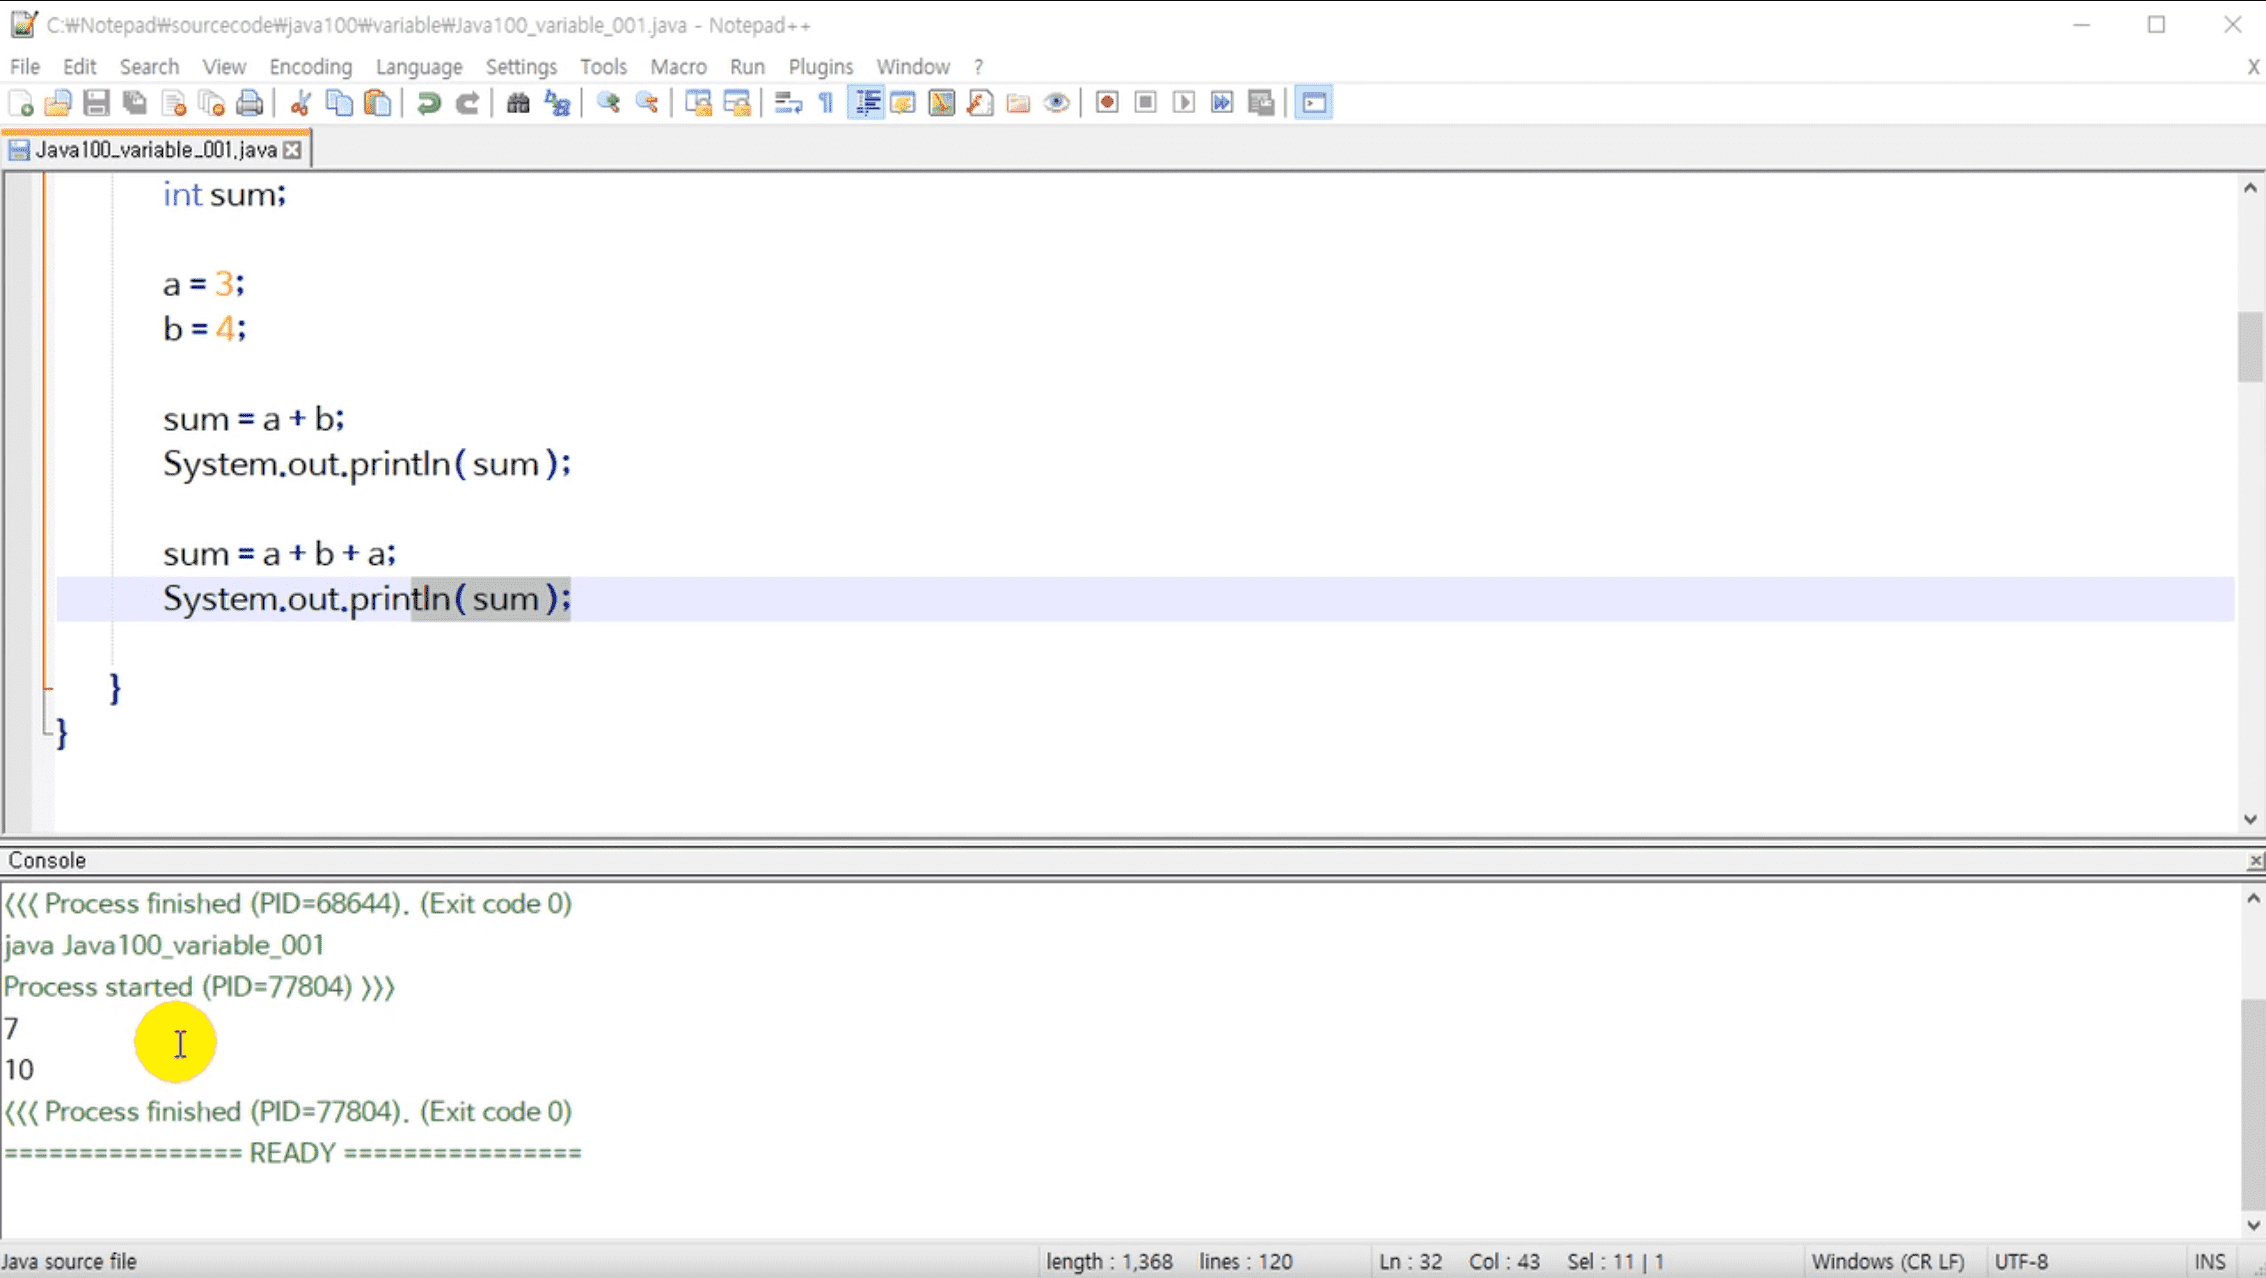Paste from clipboard with toolbar icon
Image resolution: width=2266 pixels, height=1278 pixels.
(x=377, y=103)
